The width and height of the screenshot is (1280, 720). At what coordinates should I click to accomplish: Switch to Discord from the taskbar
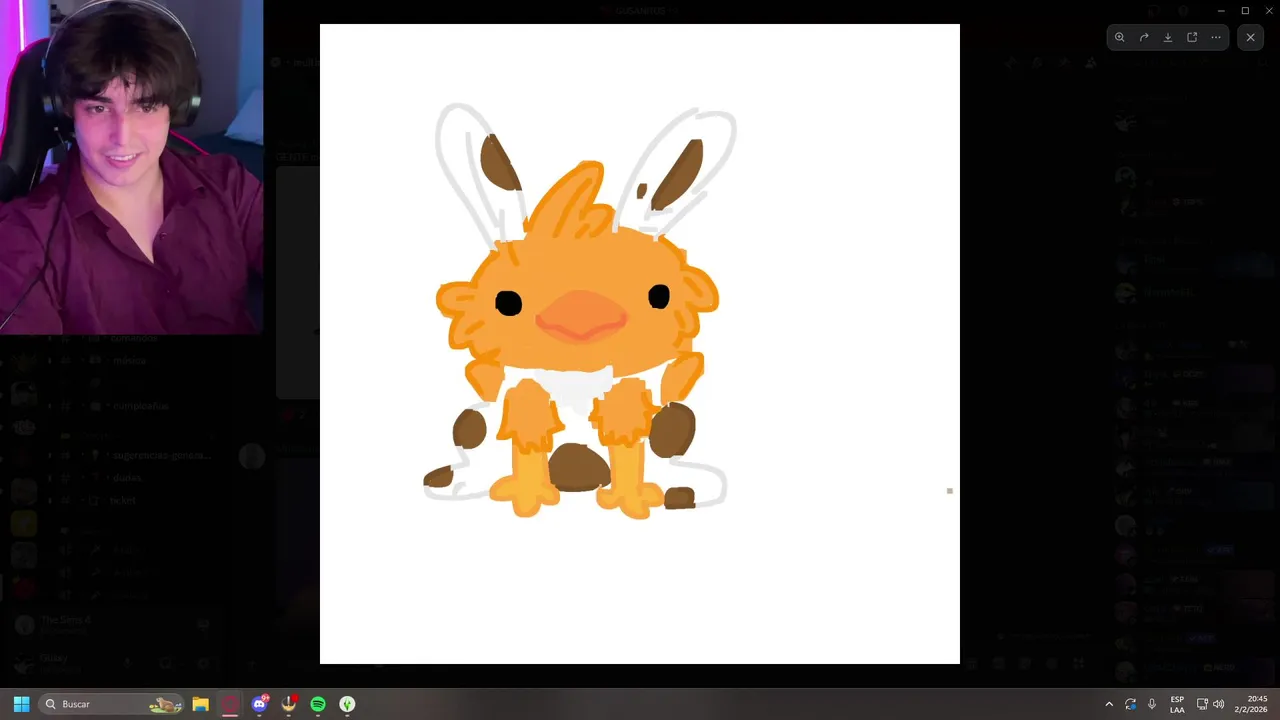(260, 704)
